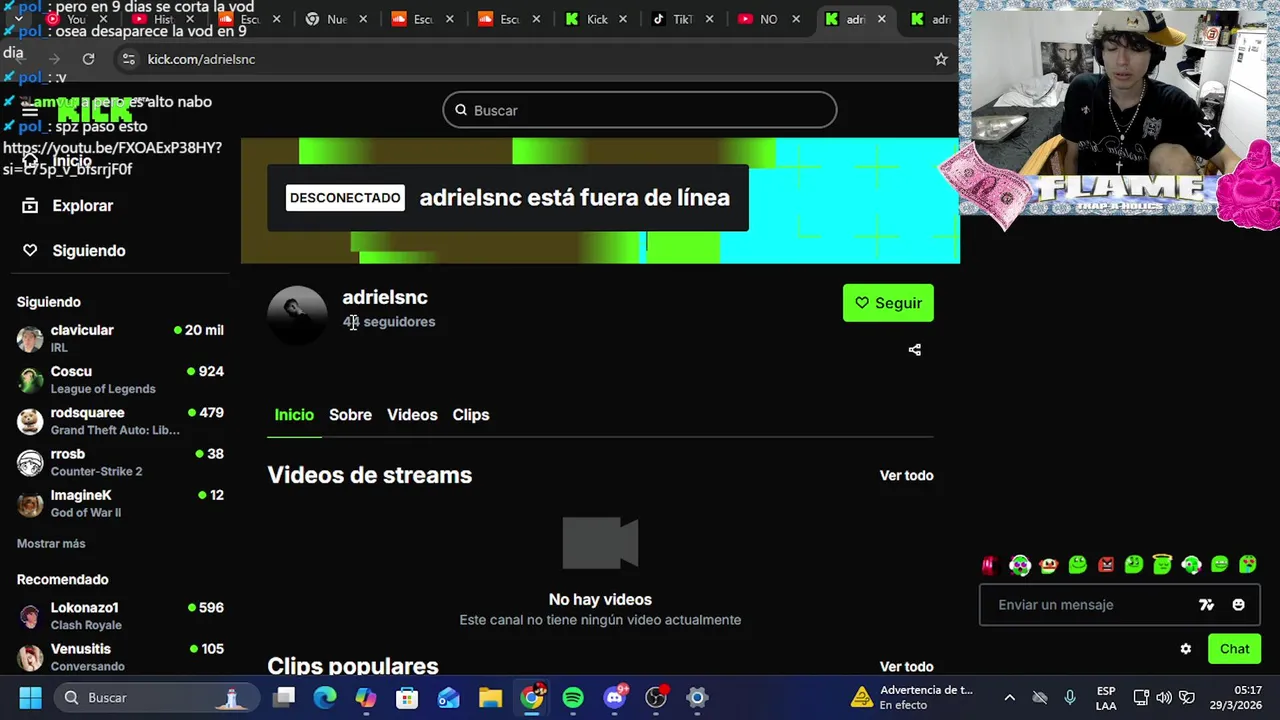Viewport: 1280px width, 720px height.
Task: Select the Inicio profile tab
Action: pyautogui.click(x=294, y=415)
